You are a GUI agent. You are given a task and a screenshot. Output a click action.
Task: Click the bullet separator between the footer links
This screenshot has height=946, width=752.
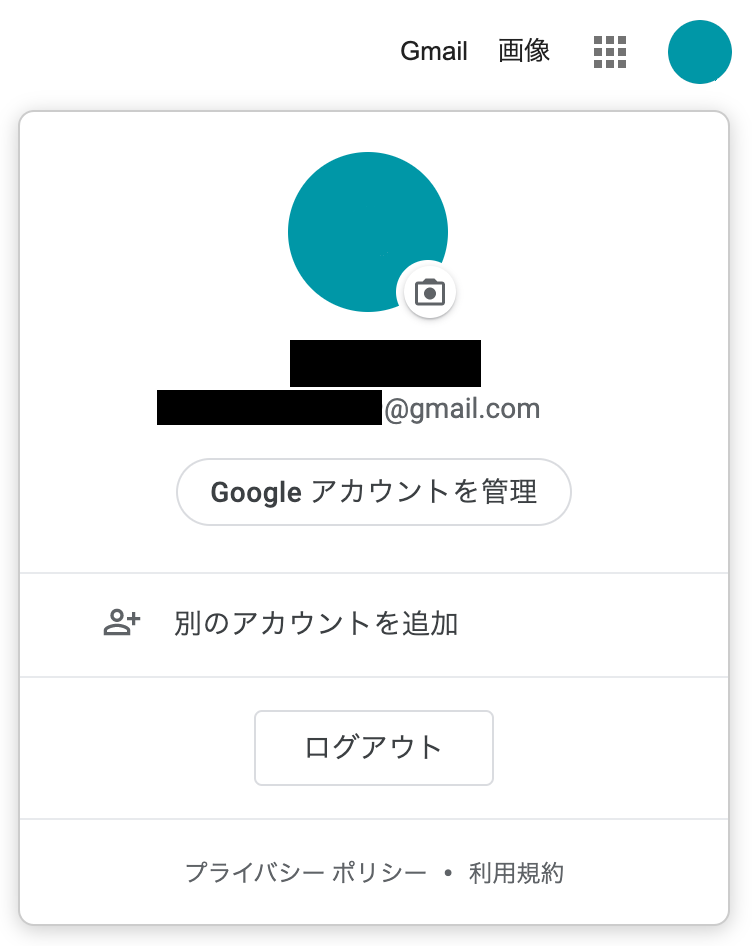tap(447, 873)
